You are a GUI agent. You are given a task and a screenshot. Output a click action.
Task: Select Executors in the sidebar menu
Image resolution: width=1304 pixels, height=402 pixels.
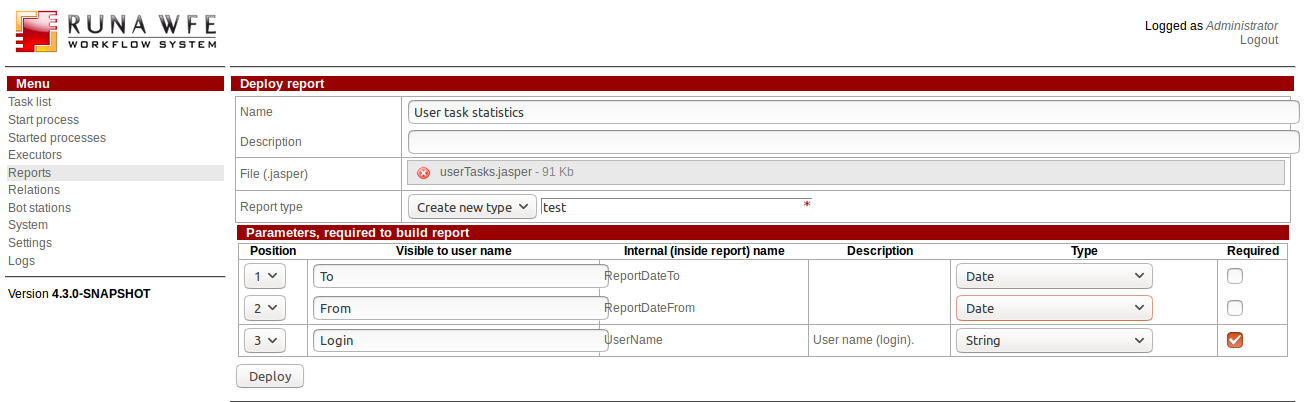click(35, 155)
